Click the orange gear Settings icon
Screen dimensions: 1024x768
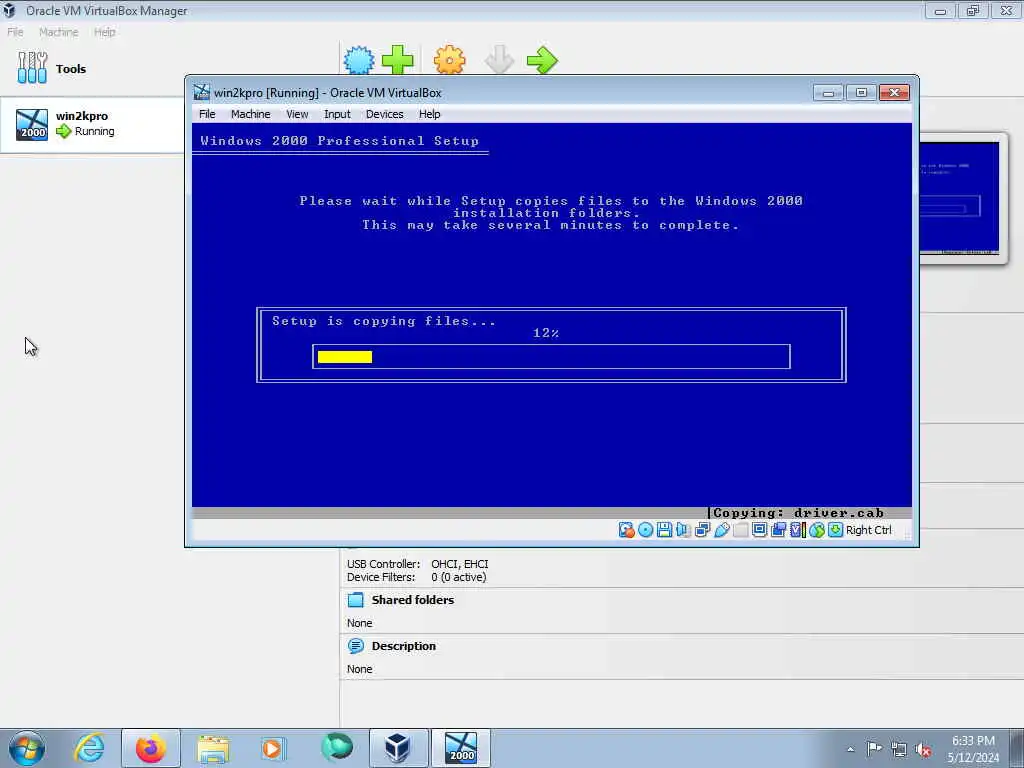pos(449,60)
